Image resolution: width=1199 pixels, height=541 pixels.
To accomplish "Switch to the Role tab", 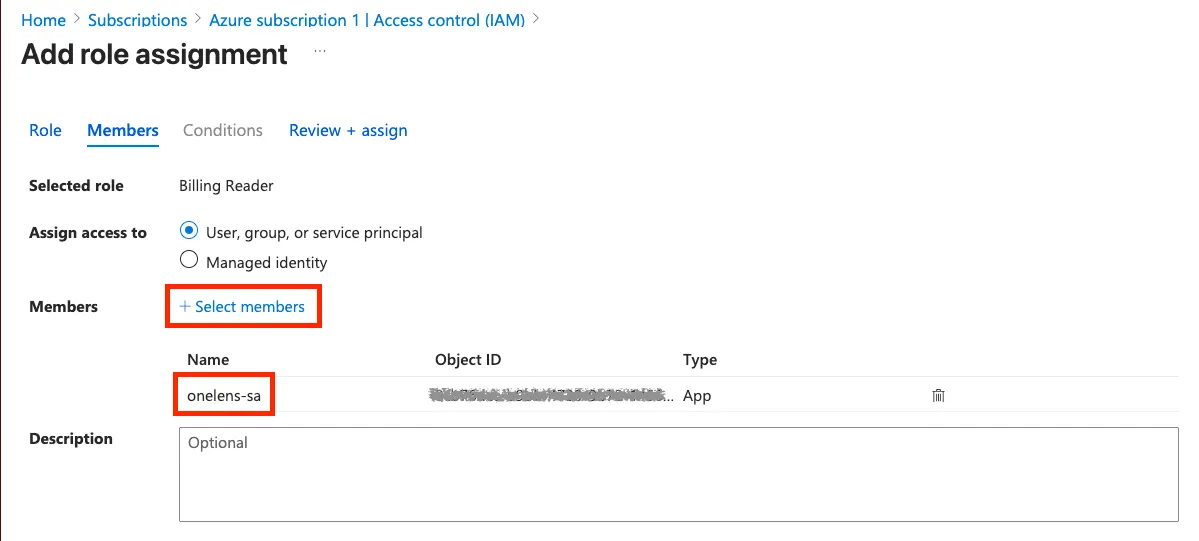I will pos(45,130).
